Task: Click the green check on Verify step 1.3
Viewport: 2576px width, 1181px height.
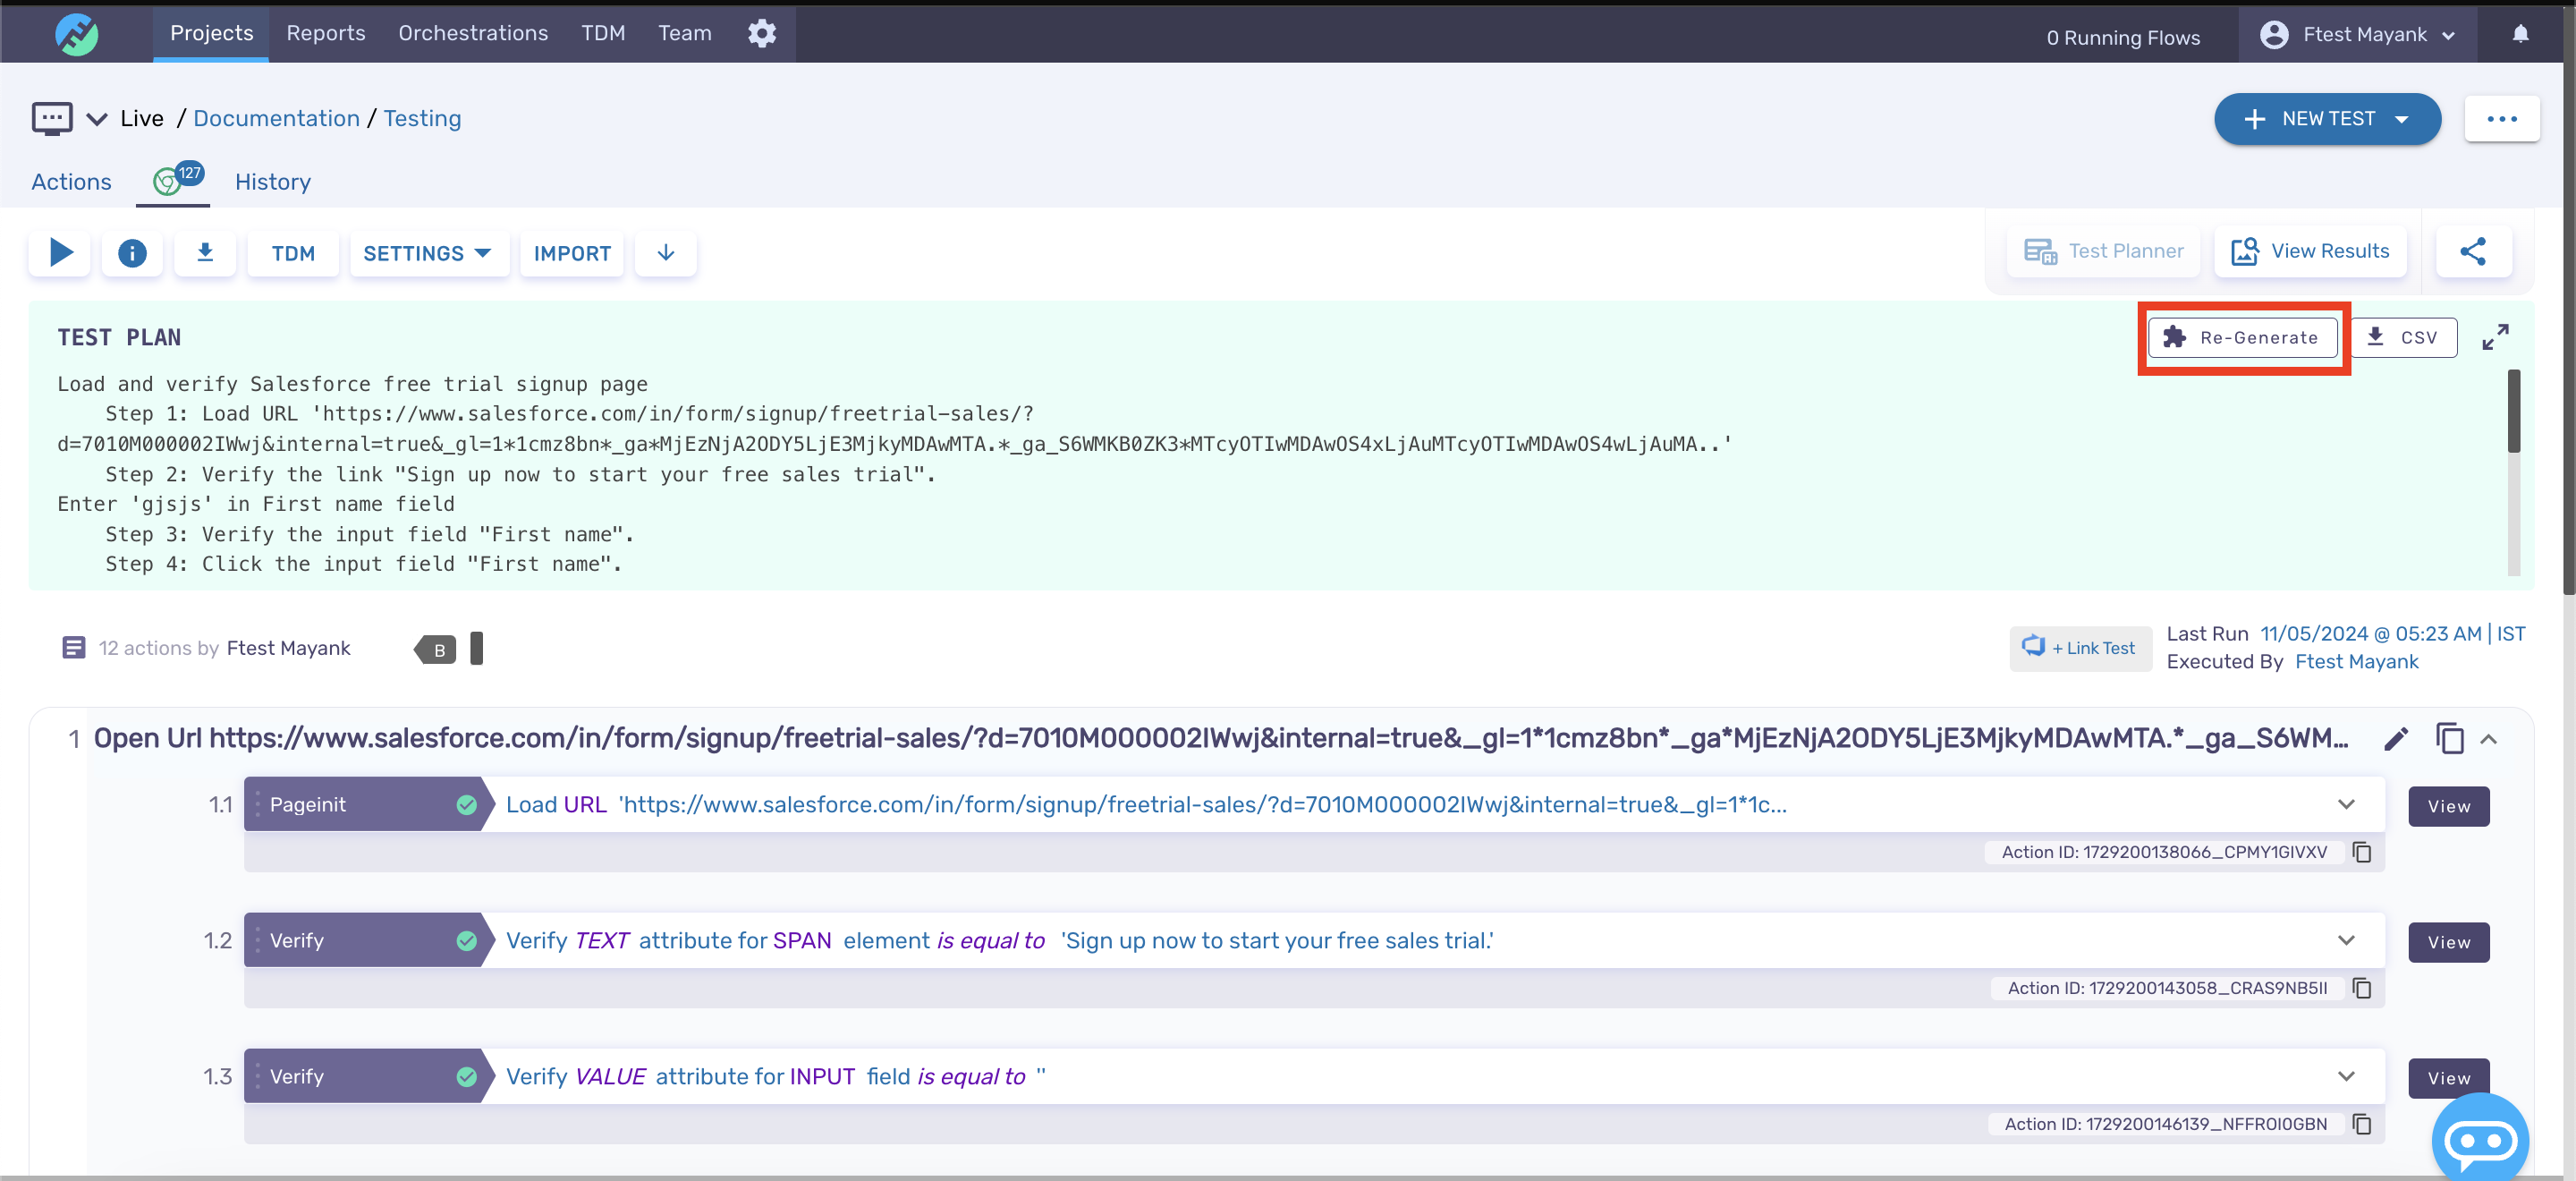Action: pyautogui.click(x=466, y=1077)
